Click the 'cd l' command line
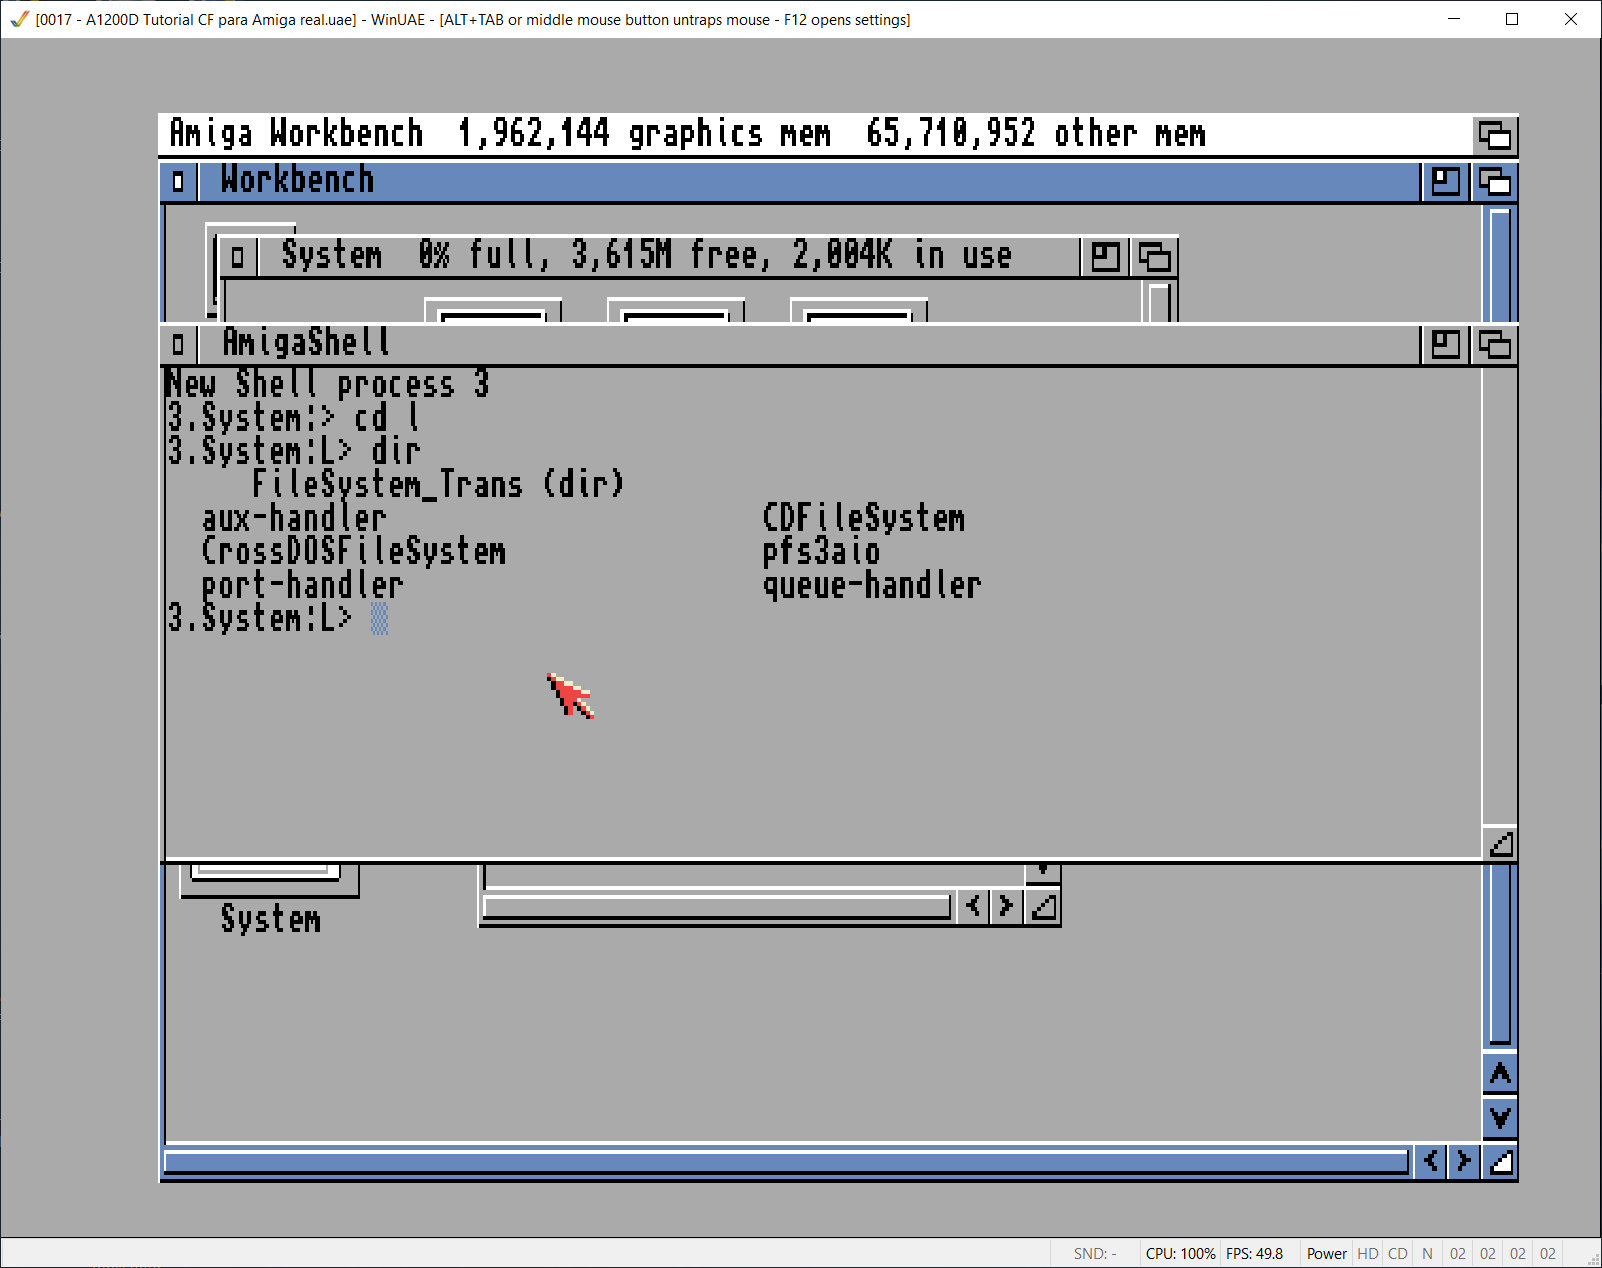Screen dimensions: 1602x1268 294,418
